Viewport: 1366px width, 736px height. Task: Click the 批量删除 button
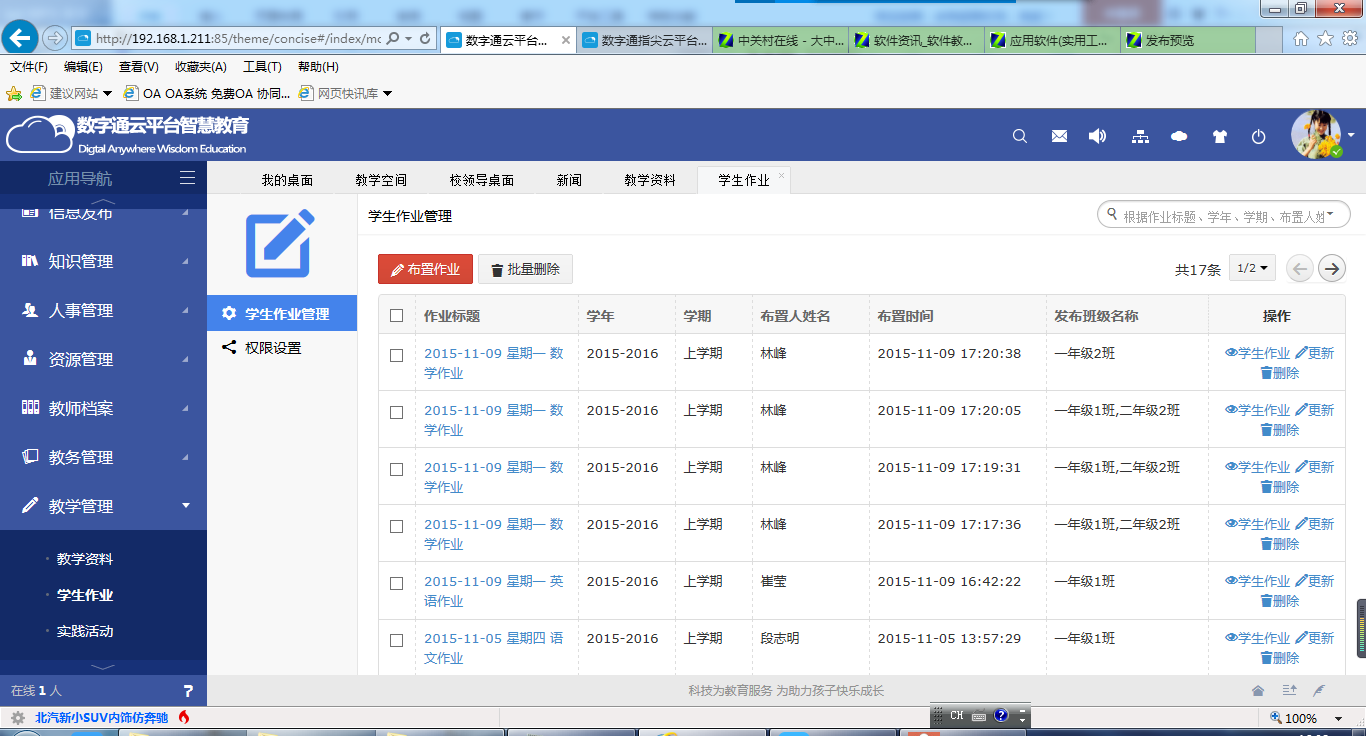pos(525,269)
